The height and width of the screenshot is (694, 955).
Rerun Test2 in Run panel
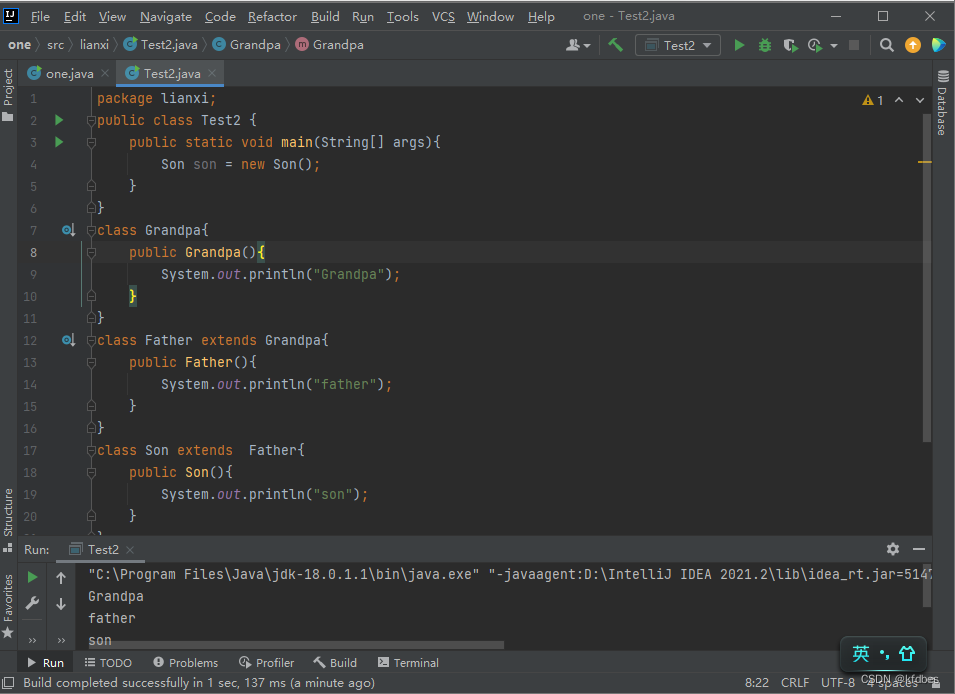point(33,577)
